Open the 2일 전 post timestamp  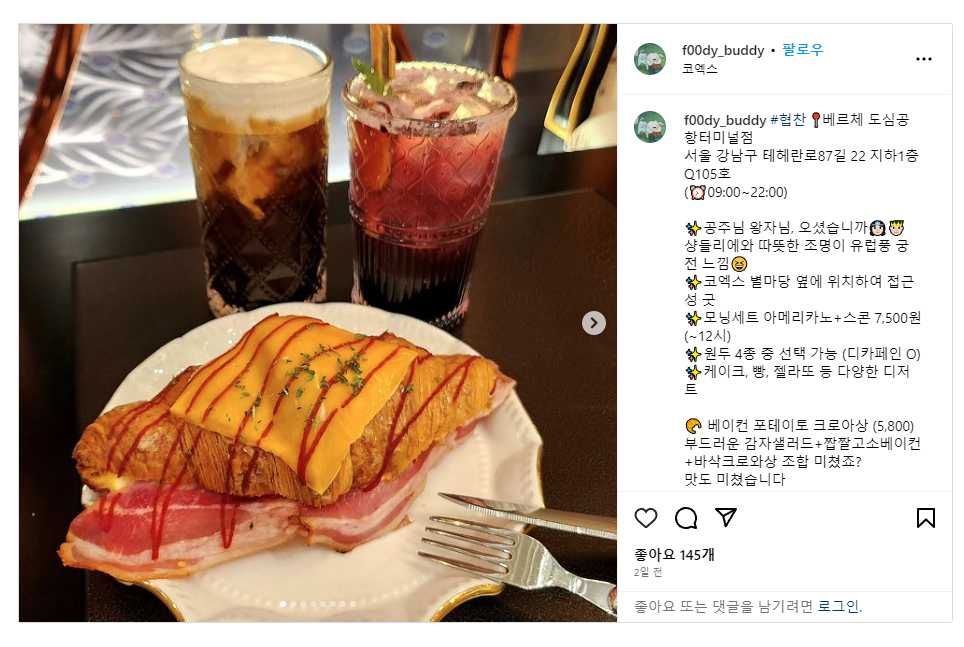coord(648,572)
